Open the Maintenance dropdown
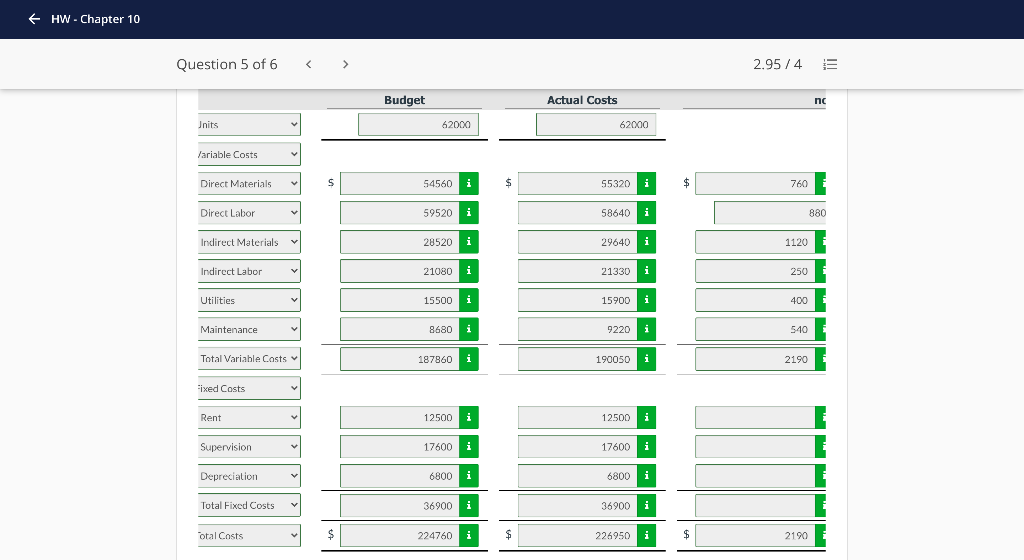 249,330
